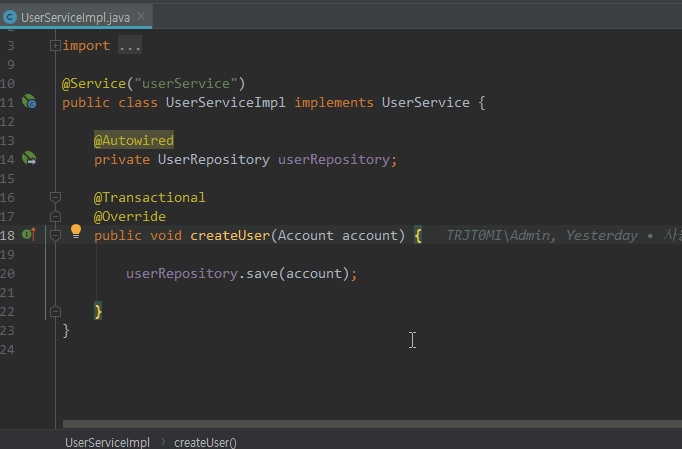Image resolution: width=682 pixels, height=449 pixels.
Task: Click the Account parameter type
Action: 305,235
